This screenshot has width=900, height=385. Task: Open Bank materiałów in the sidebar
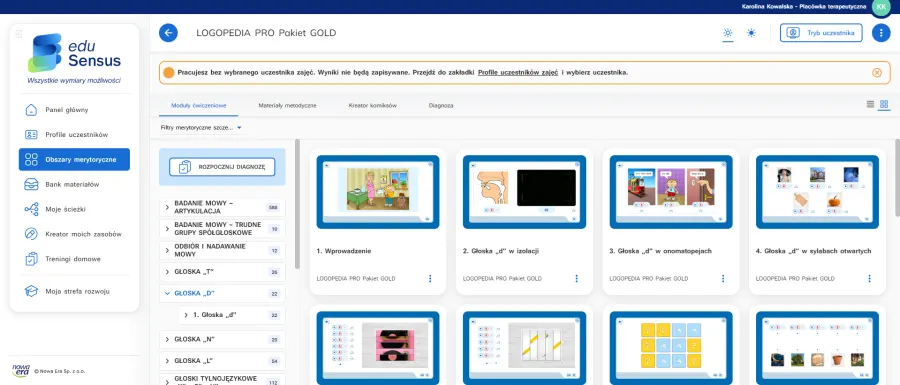coord(74,185)
